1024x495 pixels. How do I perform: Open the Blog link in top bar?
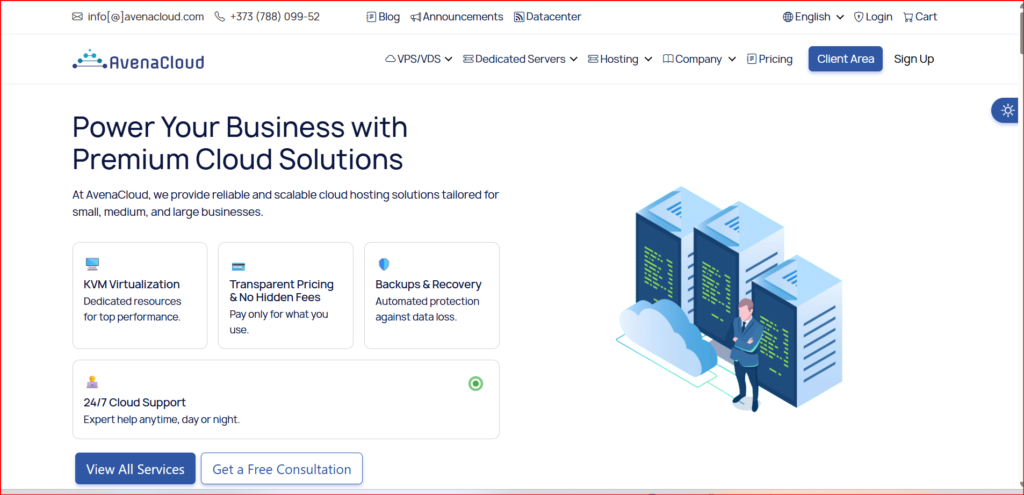pyautogui.click(x=383, y=17)
